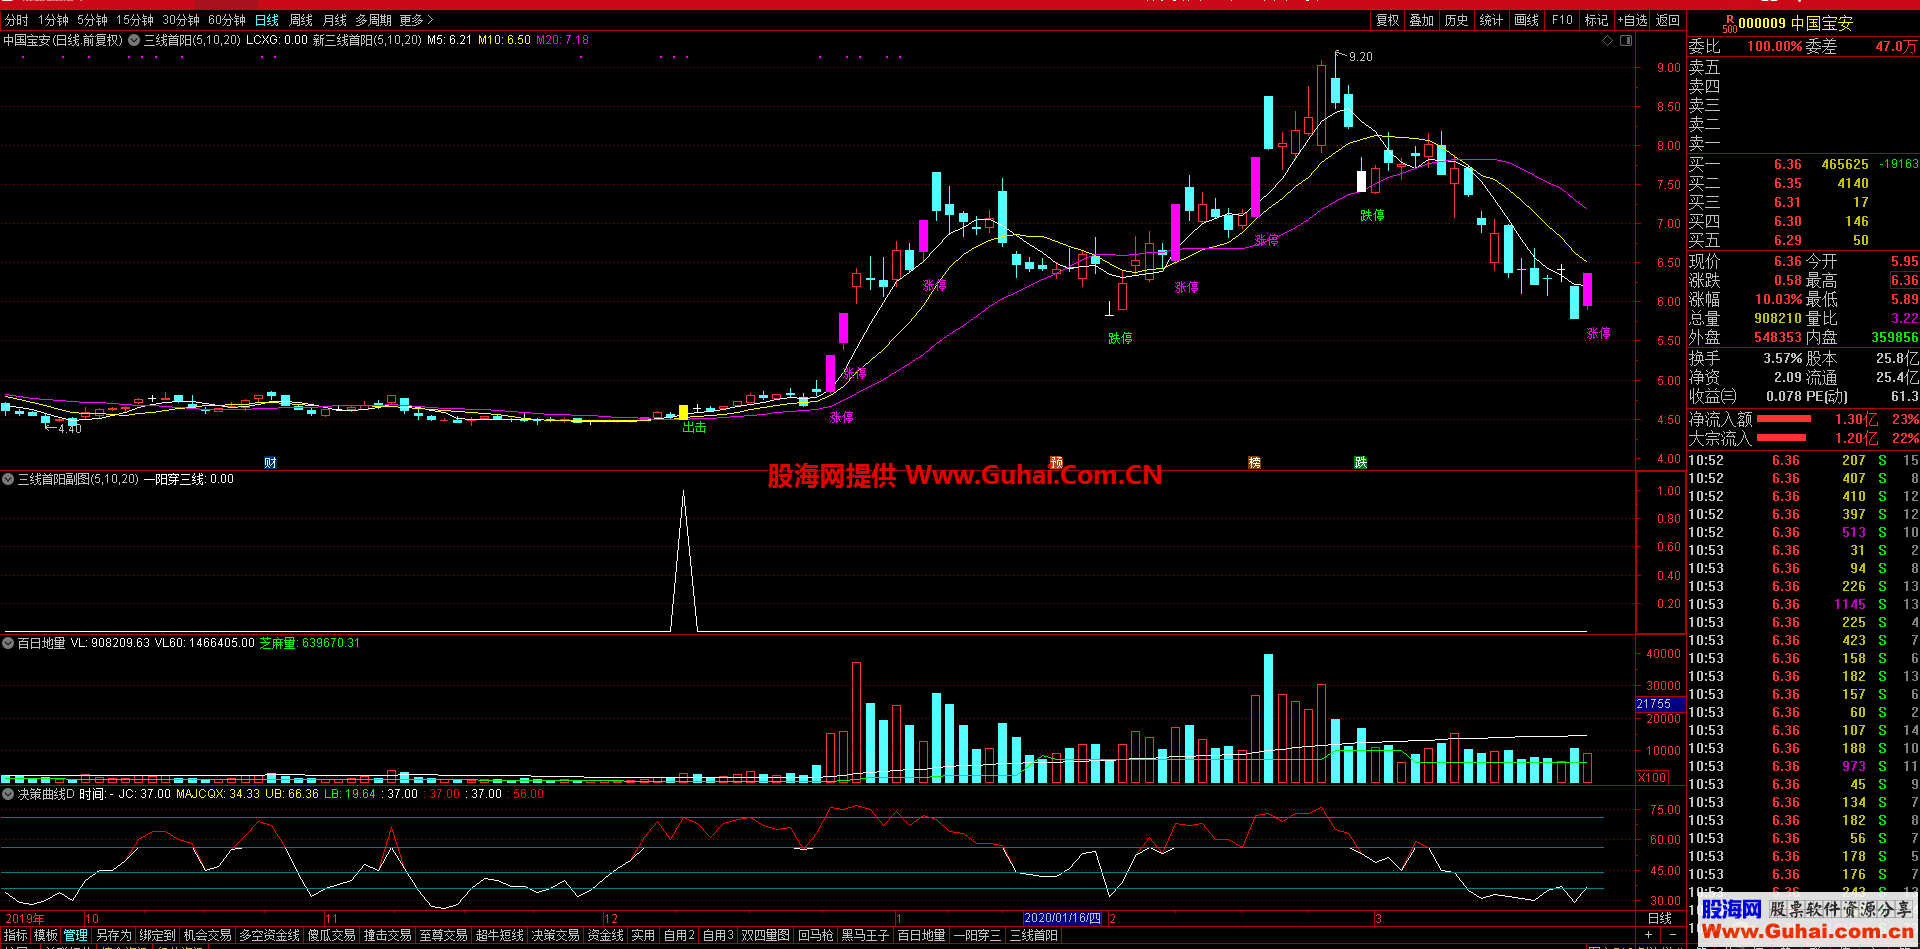Click the 000009 中国宝安 stock title
The width and height of the screenshot is (1920, 949).
[1795, 23]
